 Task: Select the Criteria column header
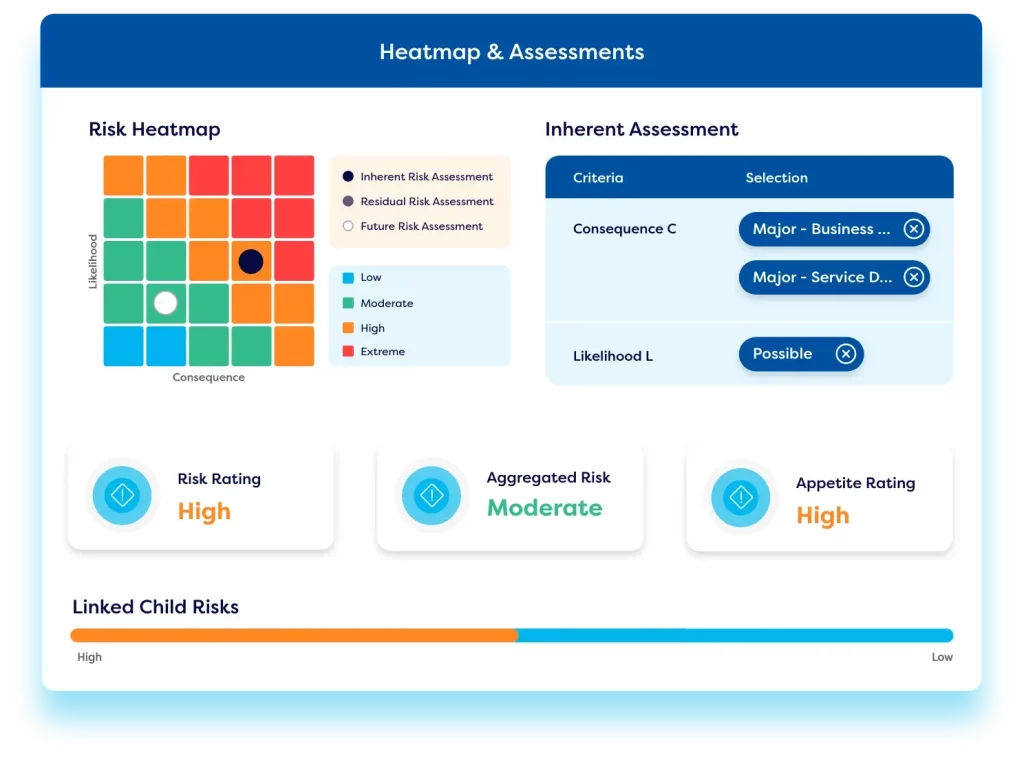597,177
